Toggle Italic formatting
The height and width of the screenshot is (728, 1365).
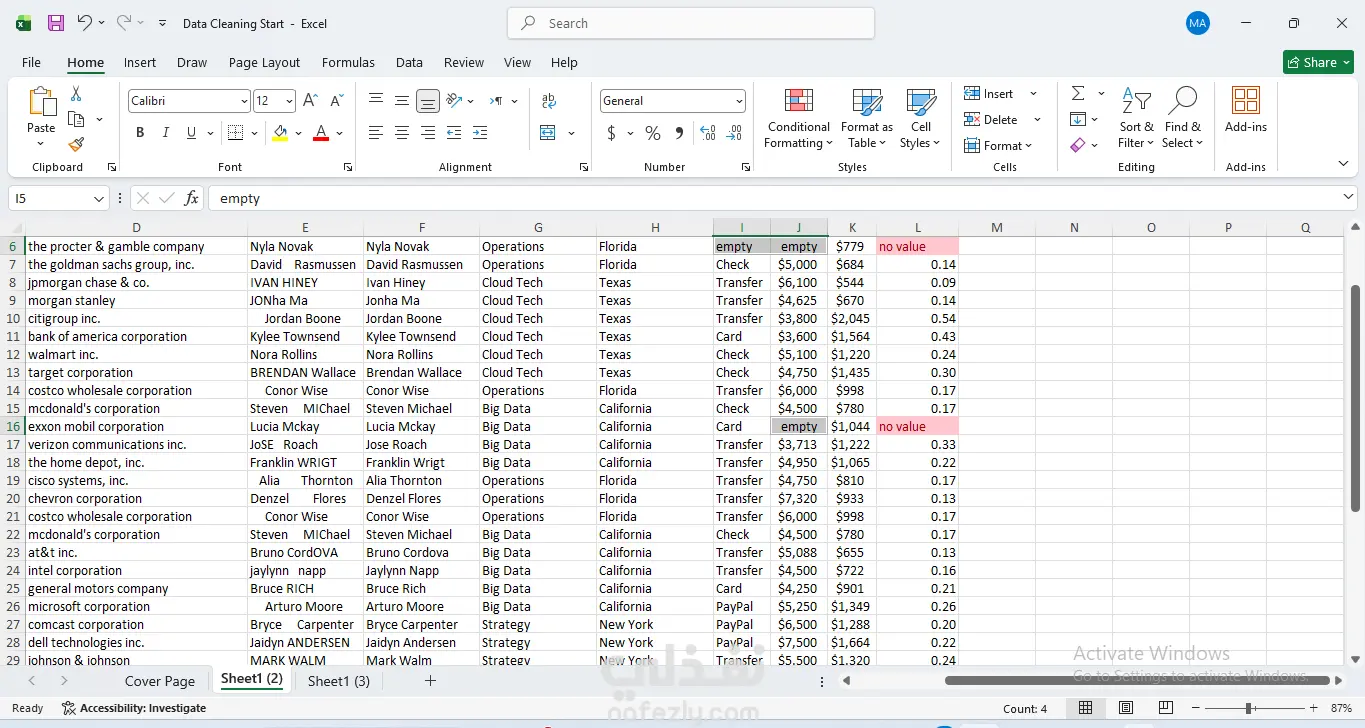pyautogui.click(x=166, y=133)
